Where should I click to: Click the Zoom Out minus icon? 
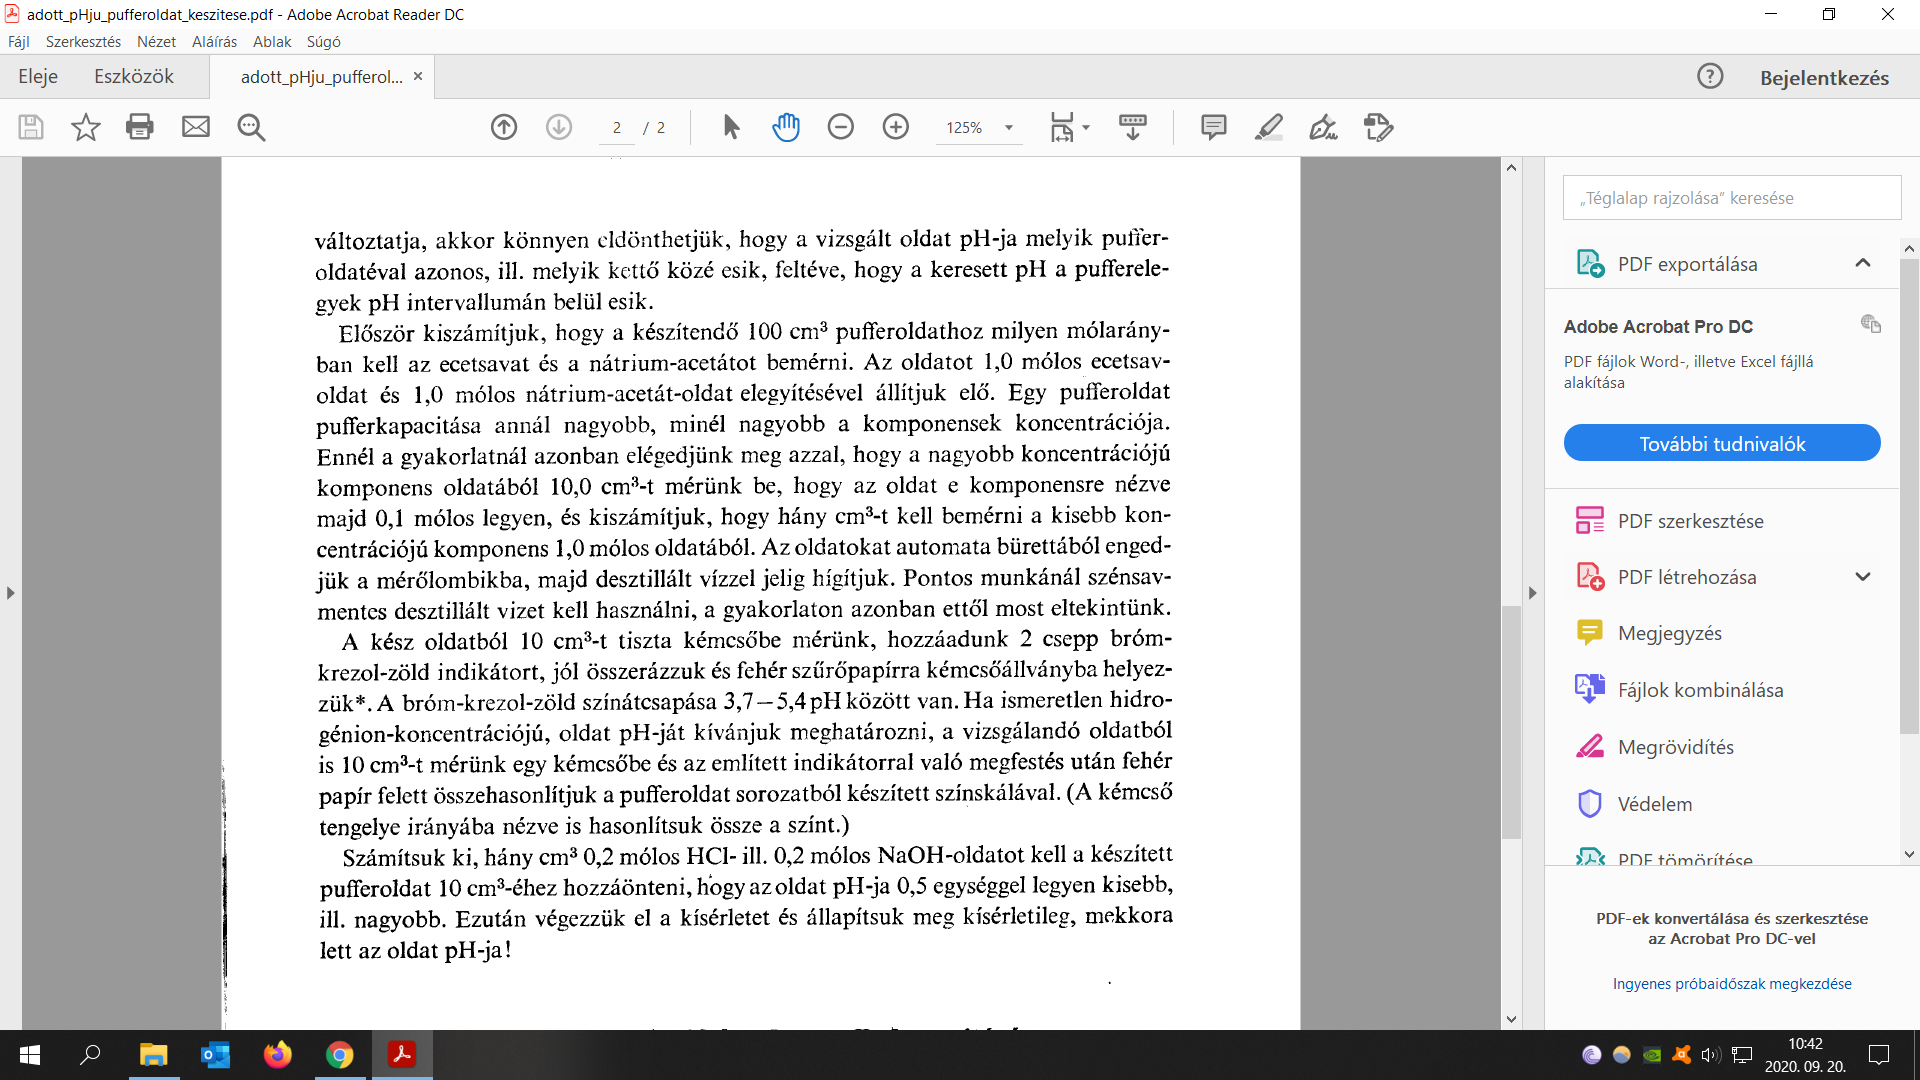point(841,127)
